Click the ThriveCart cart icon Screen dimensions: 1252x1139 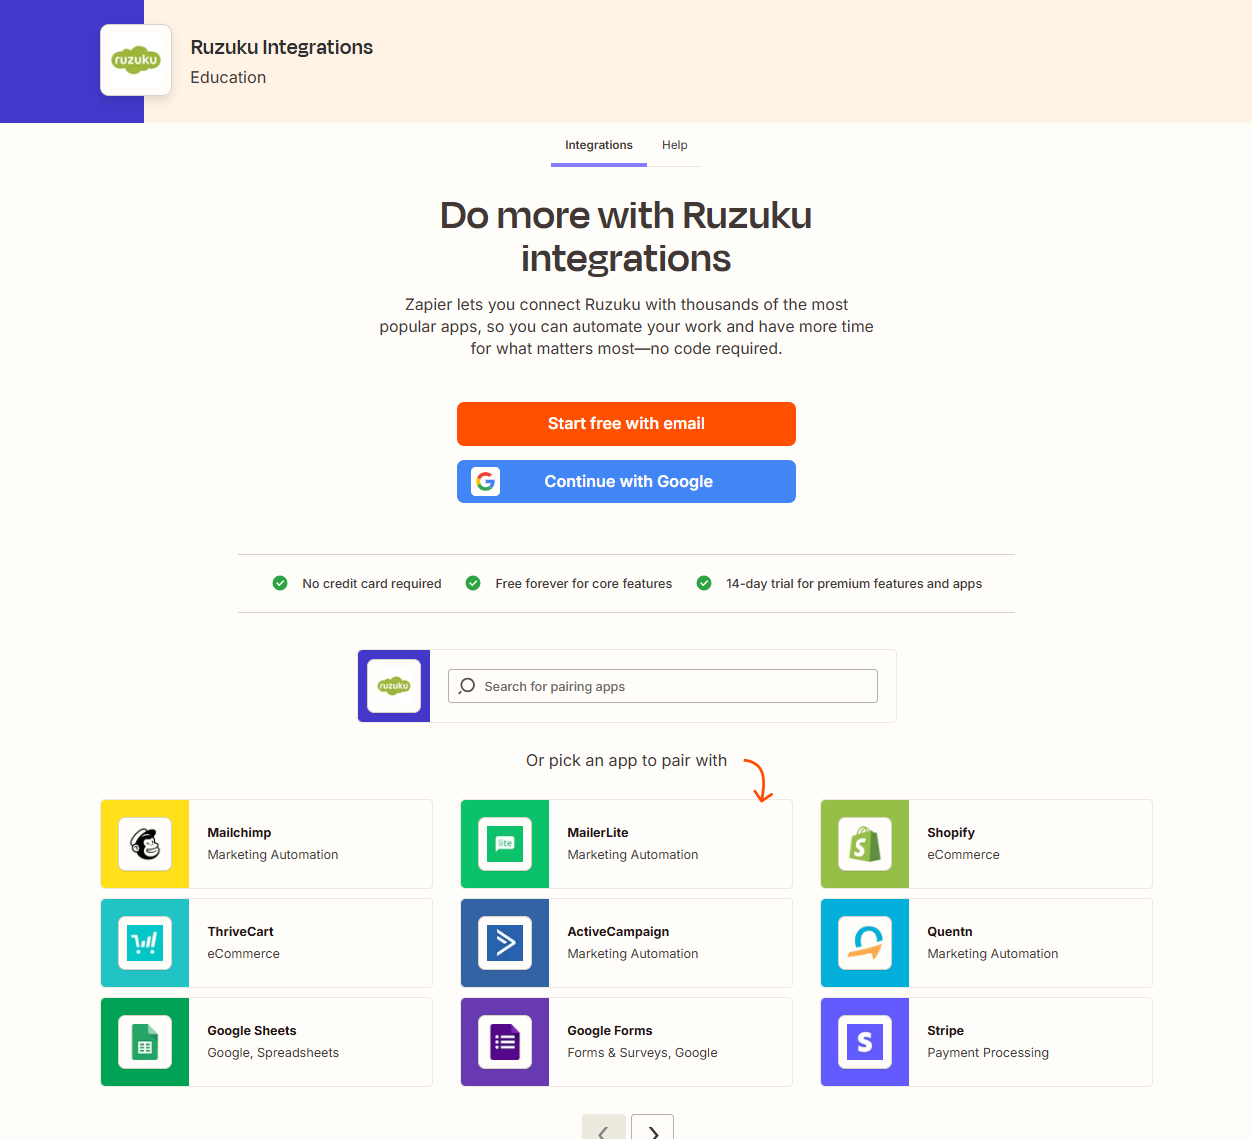coord(145,943)
